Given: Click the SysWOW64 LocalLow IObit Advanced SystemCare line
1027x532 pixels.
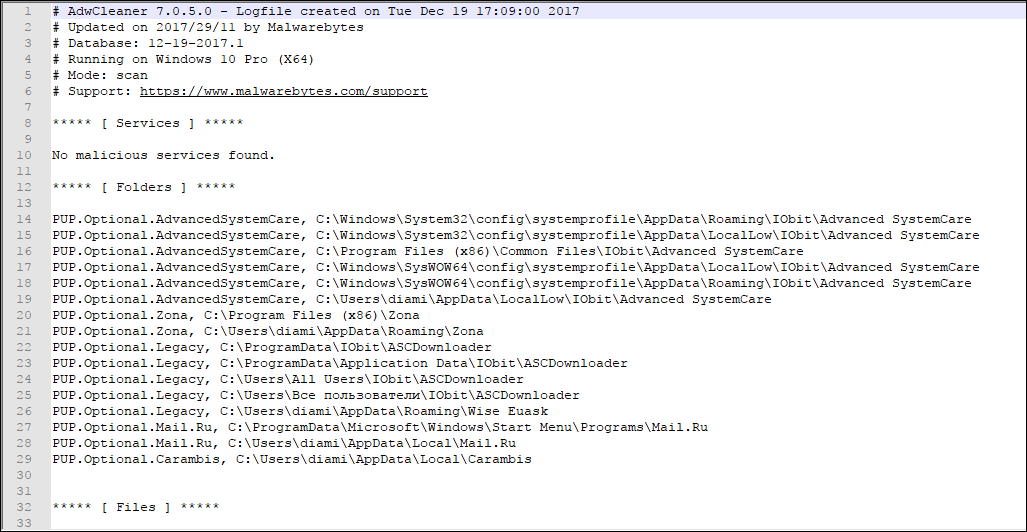Looking at the screenshot, I should coord(516,267).
